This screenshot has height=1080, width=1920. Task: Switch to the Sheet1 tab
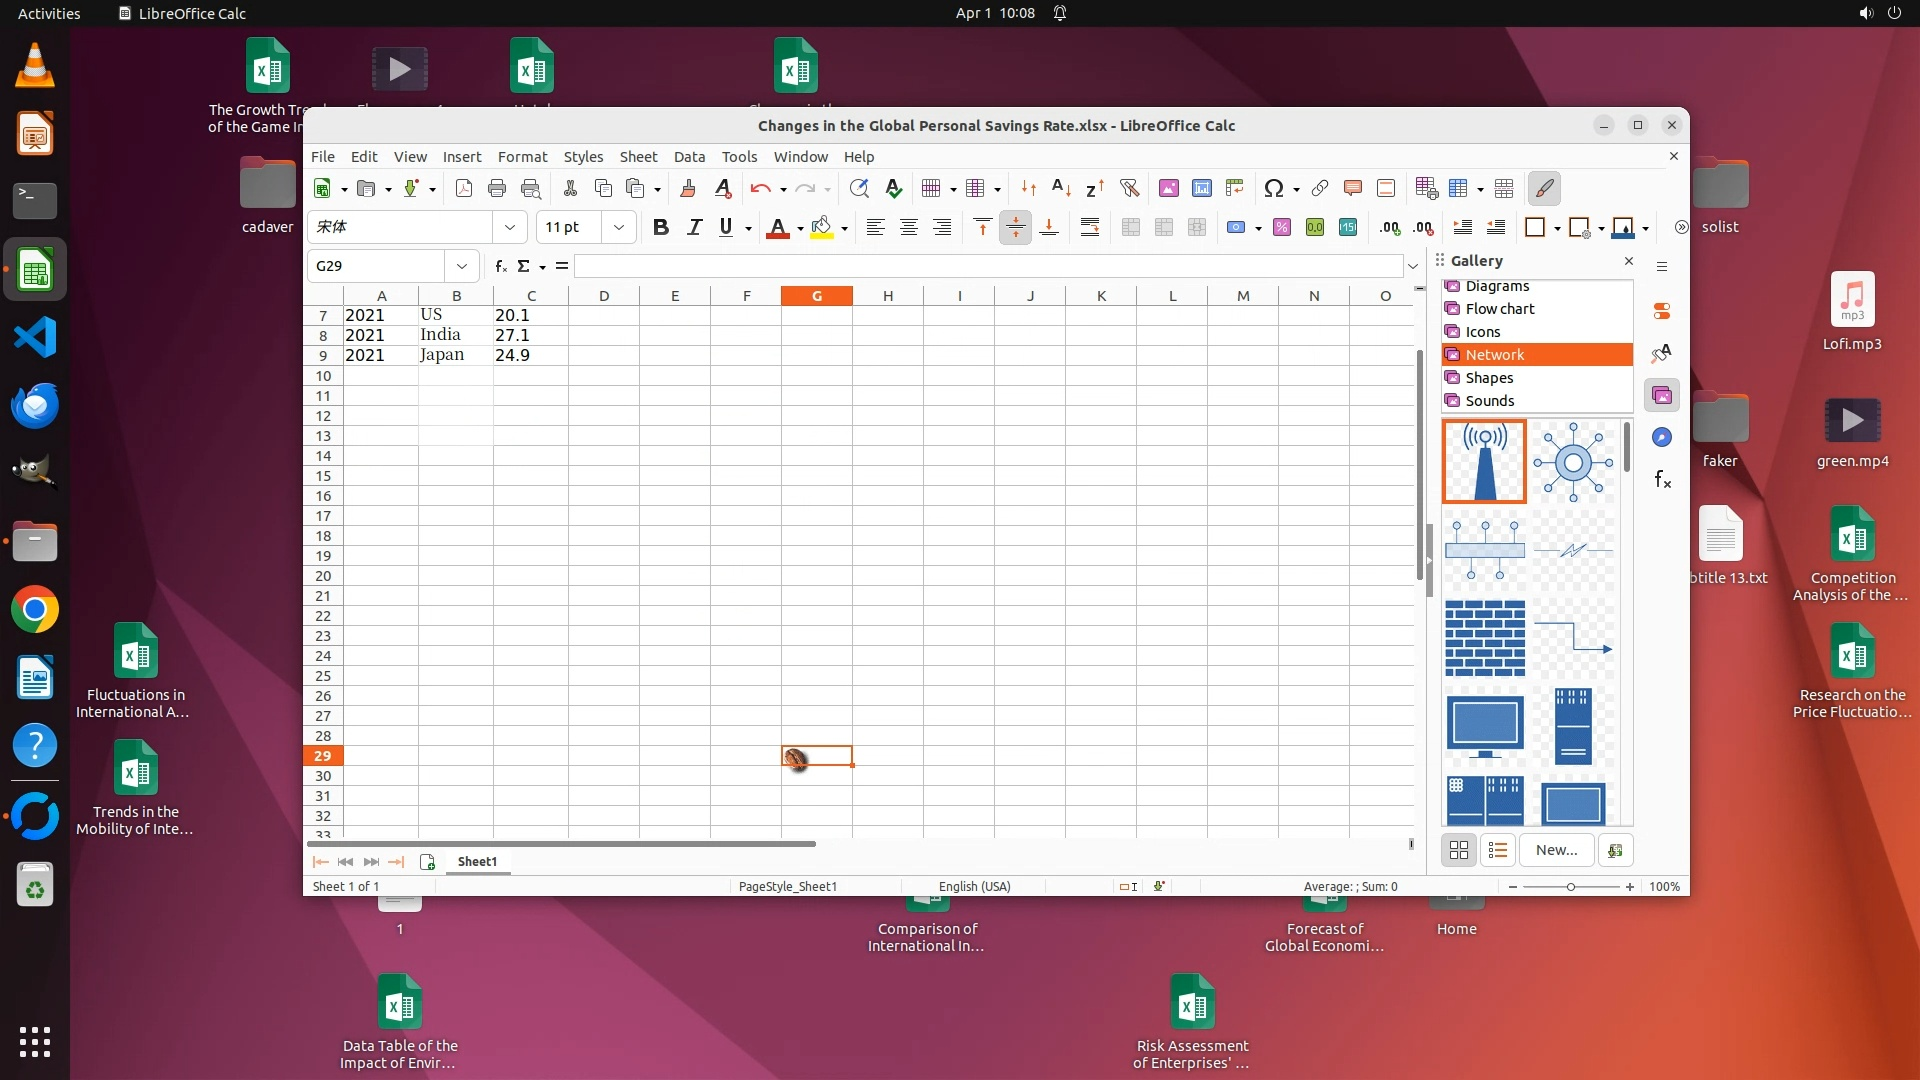[x=477, y=862]
